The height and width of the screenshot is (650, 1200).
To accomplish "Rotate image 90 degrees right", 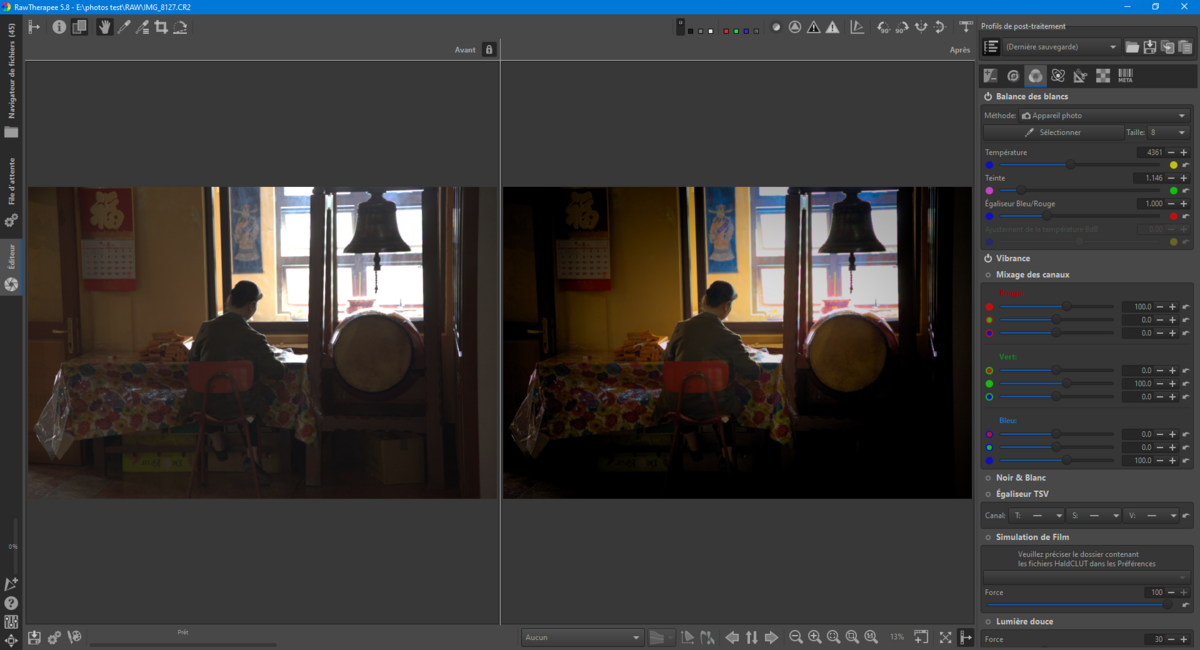I will [x=902, y=27].
